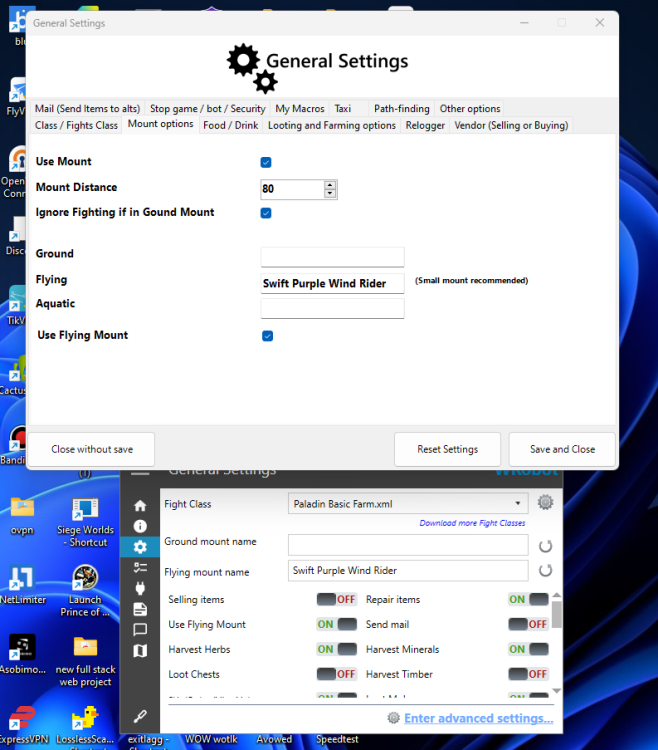Open the checklist icon in WRobot sidebar

tap(140, 568)
